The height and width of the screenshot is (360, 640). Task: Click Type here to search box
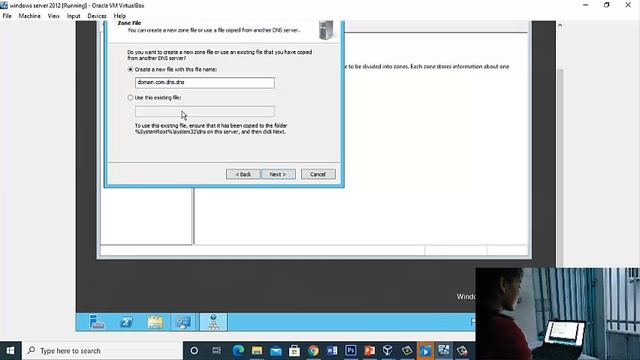click(102, 351)
